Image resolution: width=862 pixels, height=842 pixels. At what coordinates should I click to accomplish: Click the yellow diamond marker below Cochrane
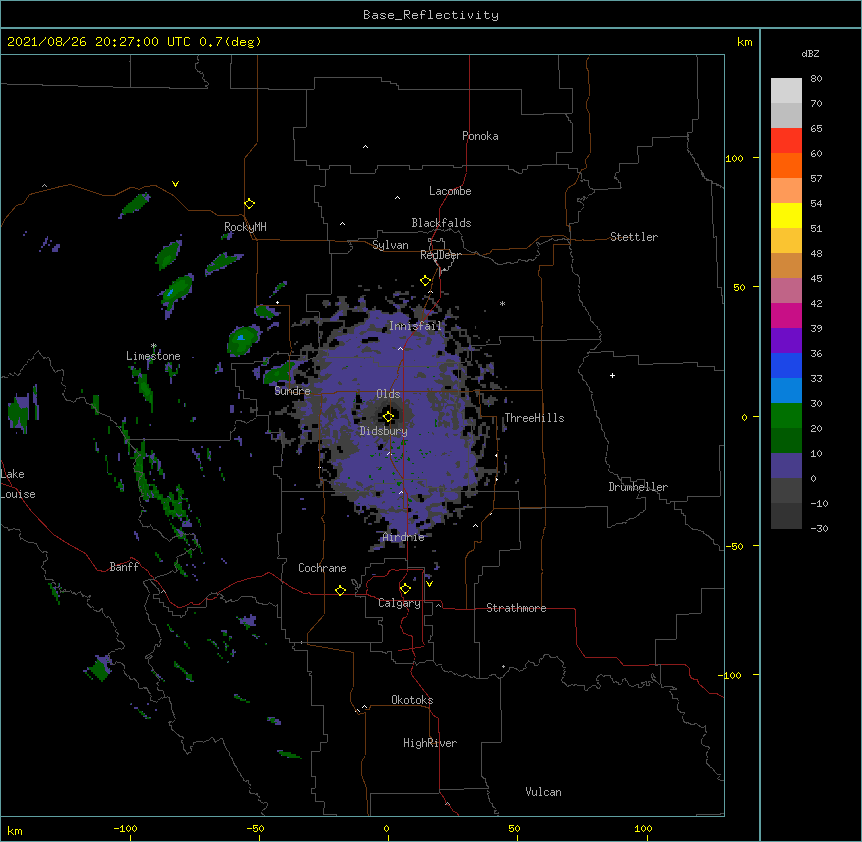(340, 590)
